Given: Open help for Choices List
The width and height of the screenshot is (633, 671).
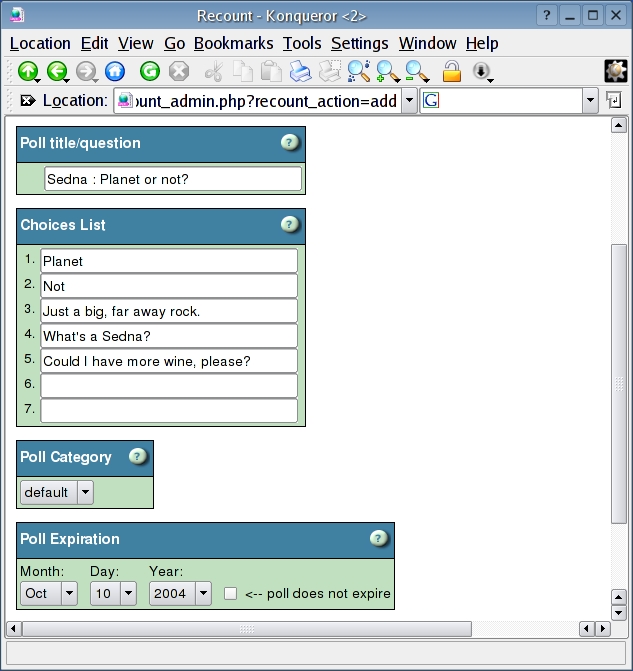Looking at the screenshot, I should (289, 225).
